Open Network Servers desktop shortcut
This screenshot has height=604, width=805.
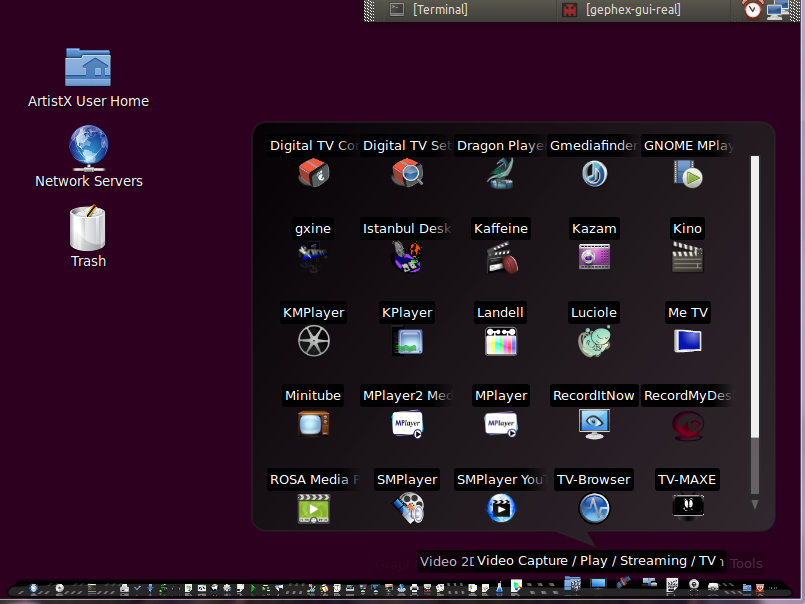pyautogui.click(x=88, y=148)
